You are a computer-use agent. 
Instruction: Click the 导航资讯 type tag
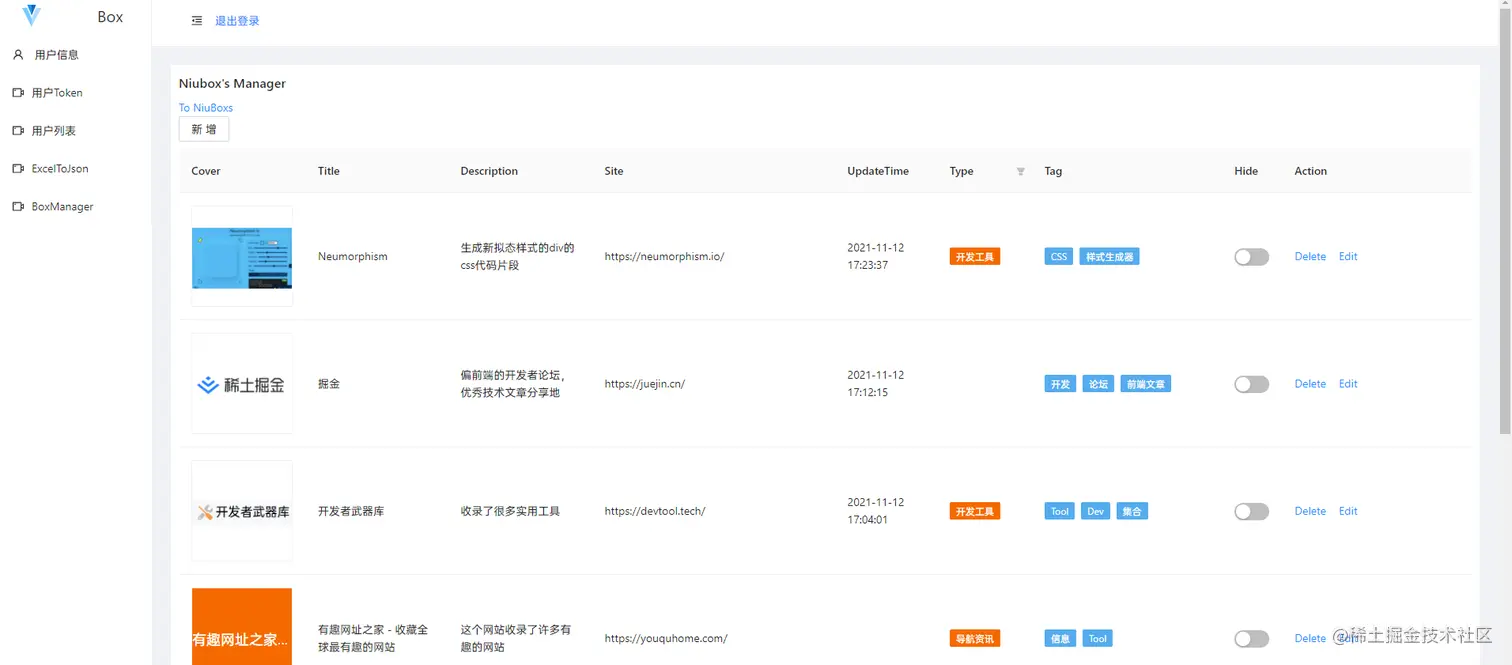tap(975, 638)
